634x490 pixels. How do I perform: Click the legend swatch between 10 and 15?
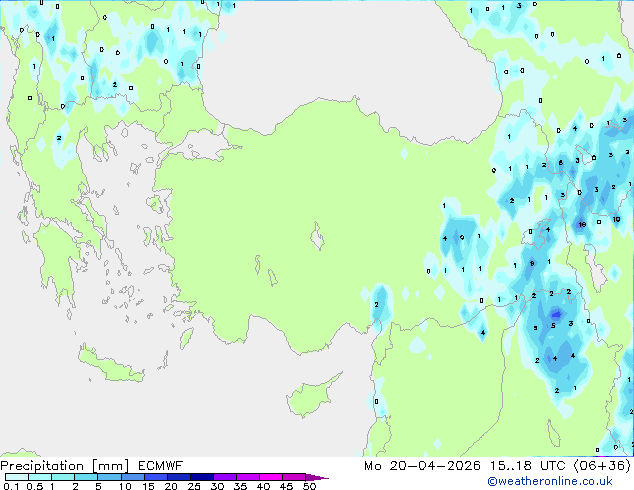(133, 477)
